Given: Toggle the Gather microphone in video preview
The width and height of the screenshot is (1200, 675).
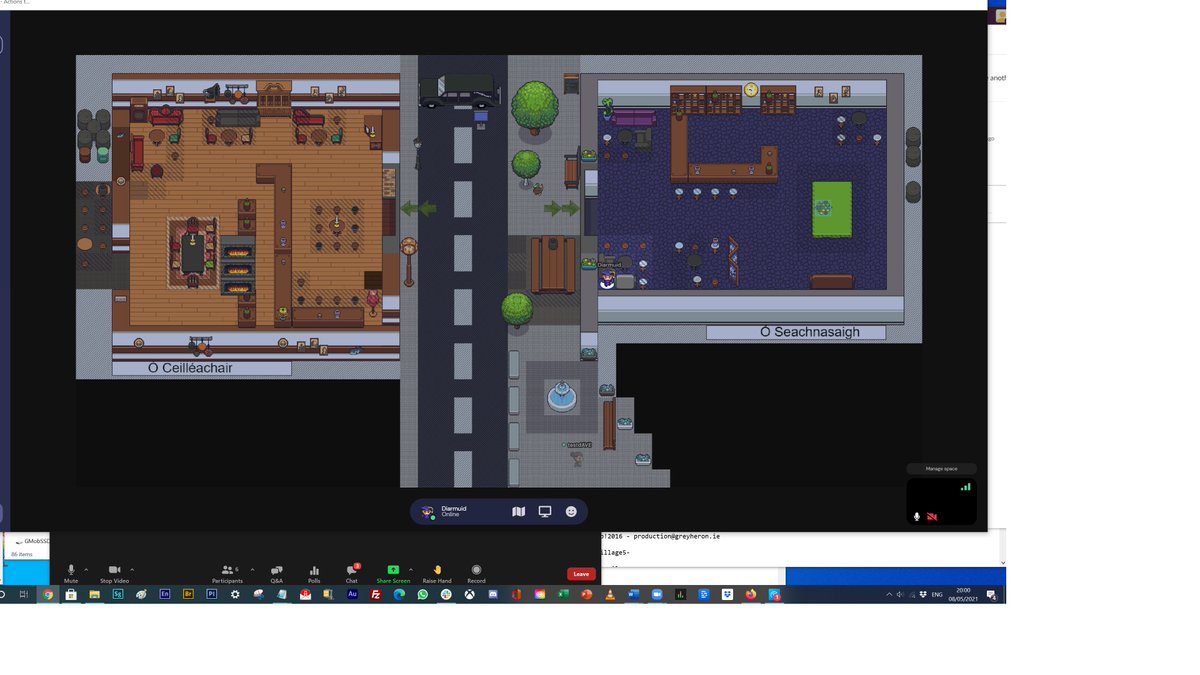Looking at the screenshot, I should (x=917, y=517).
